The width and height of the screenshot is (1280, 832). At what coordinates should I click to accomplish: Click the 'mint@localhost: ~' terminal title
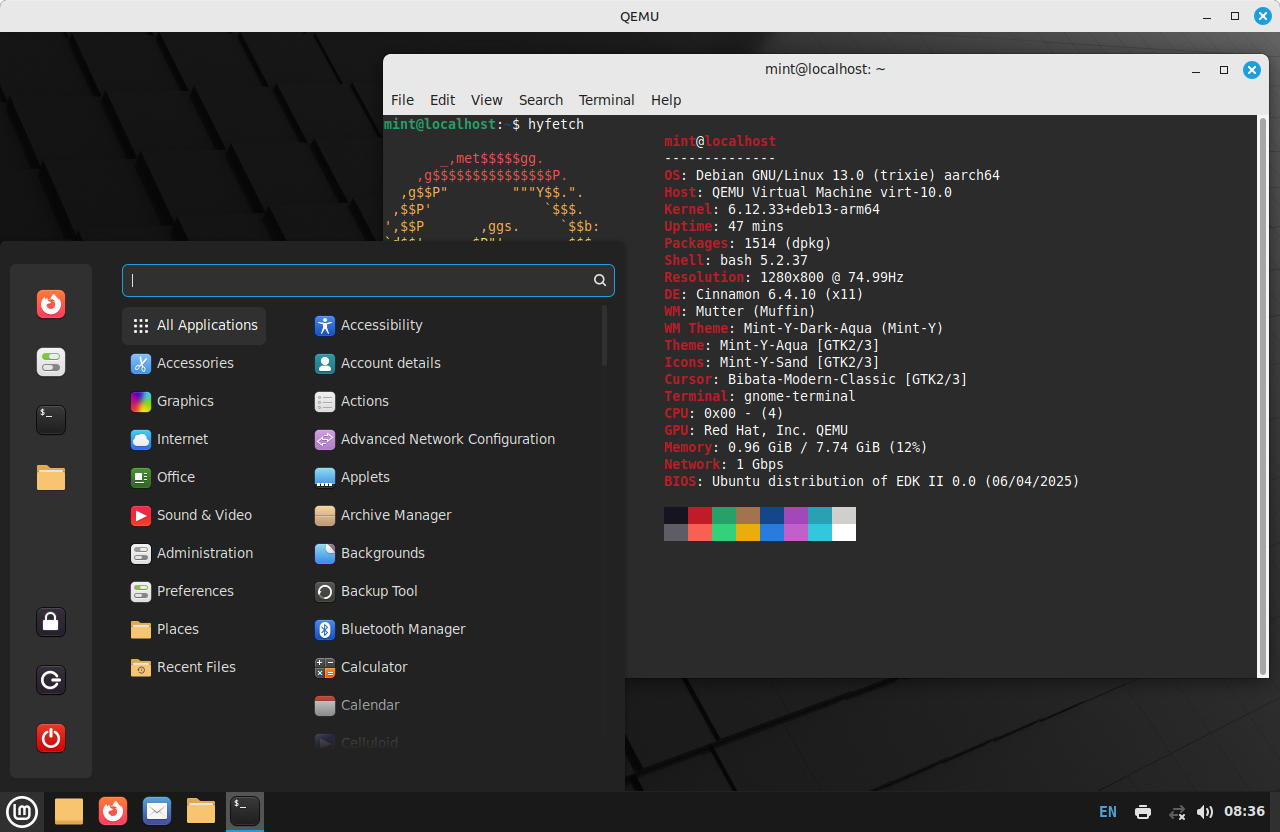[825, 69]
